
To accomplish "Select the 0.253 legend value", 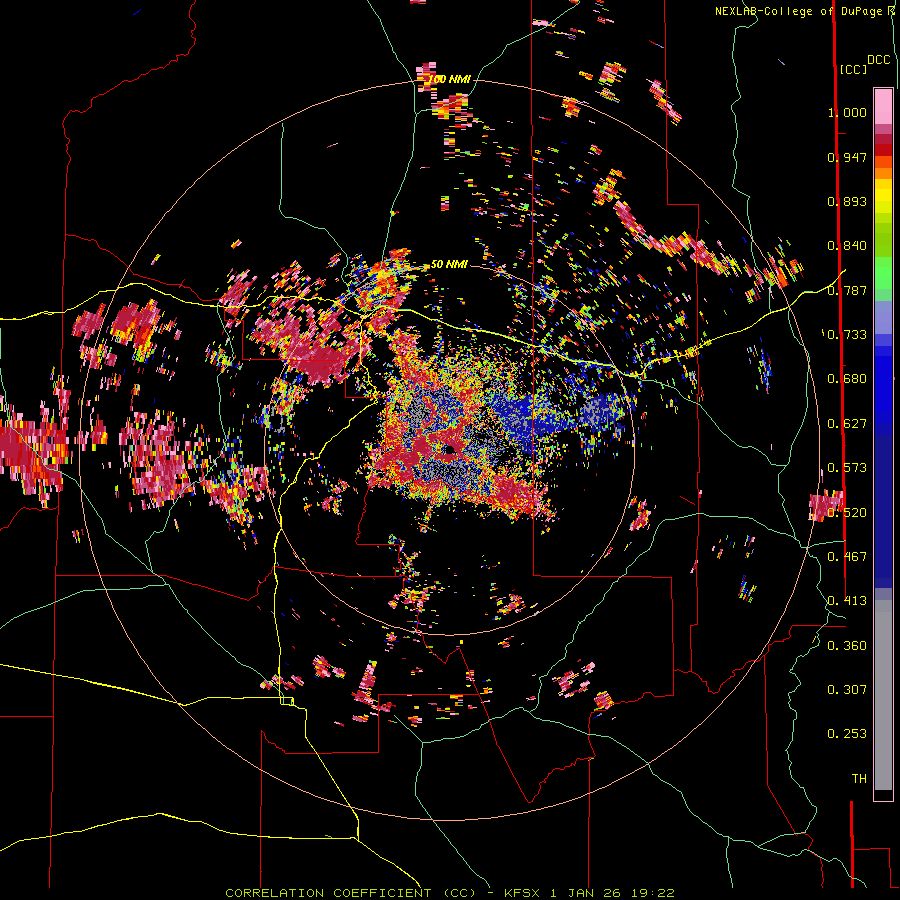I will click(x=847, y=734).
